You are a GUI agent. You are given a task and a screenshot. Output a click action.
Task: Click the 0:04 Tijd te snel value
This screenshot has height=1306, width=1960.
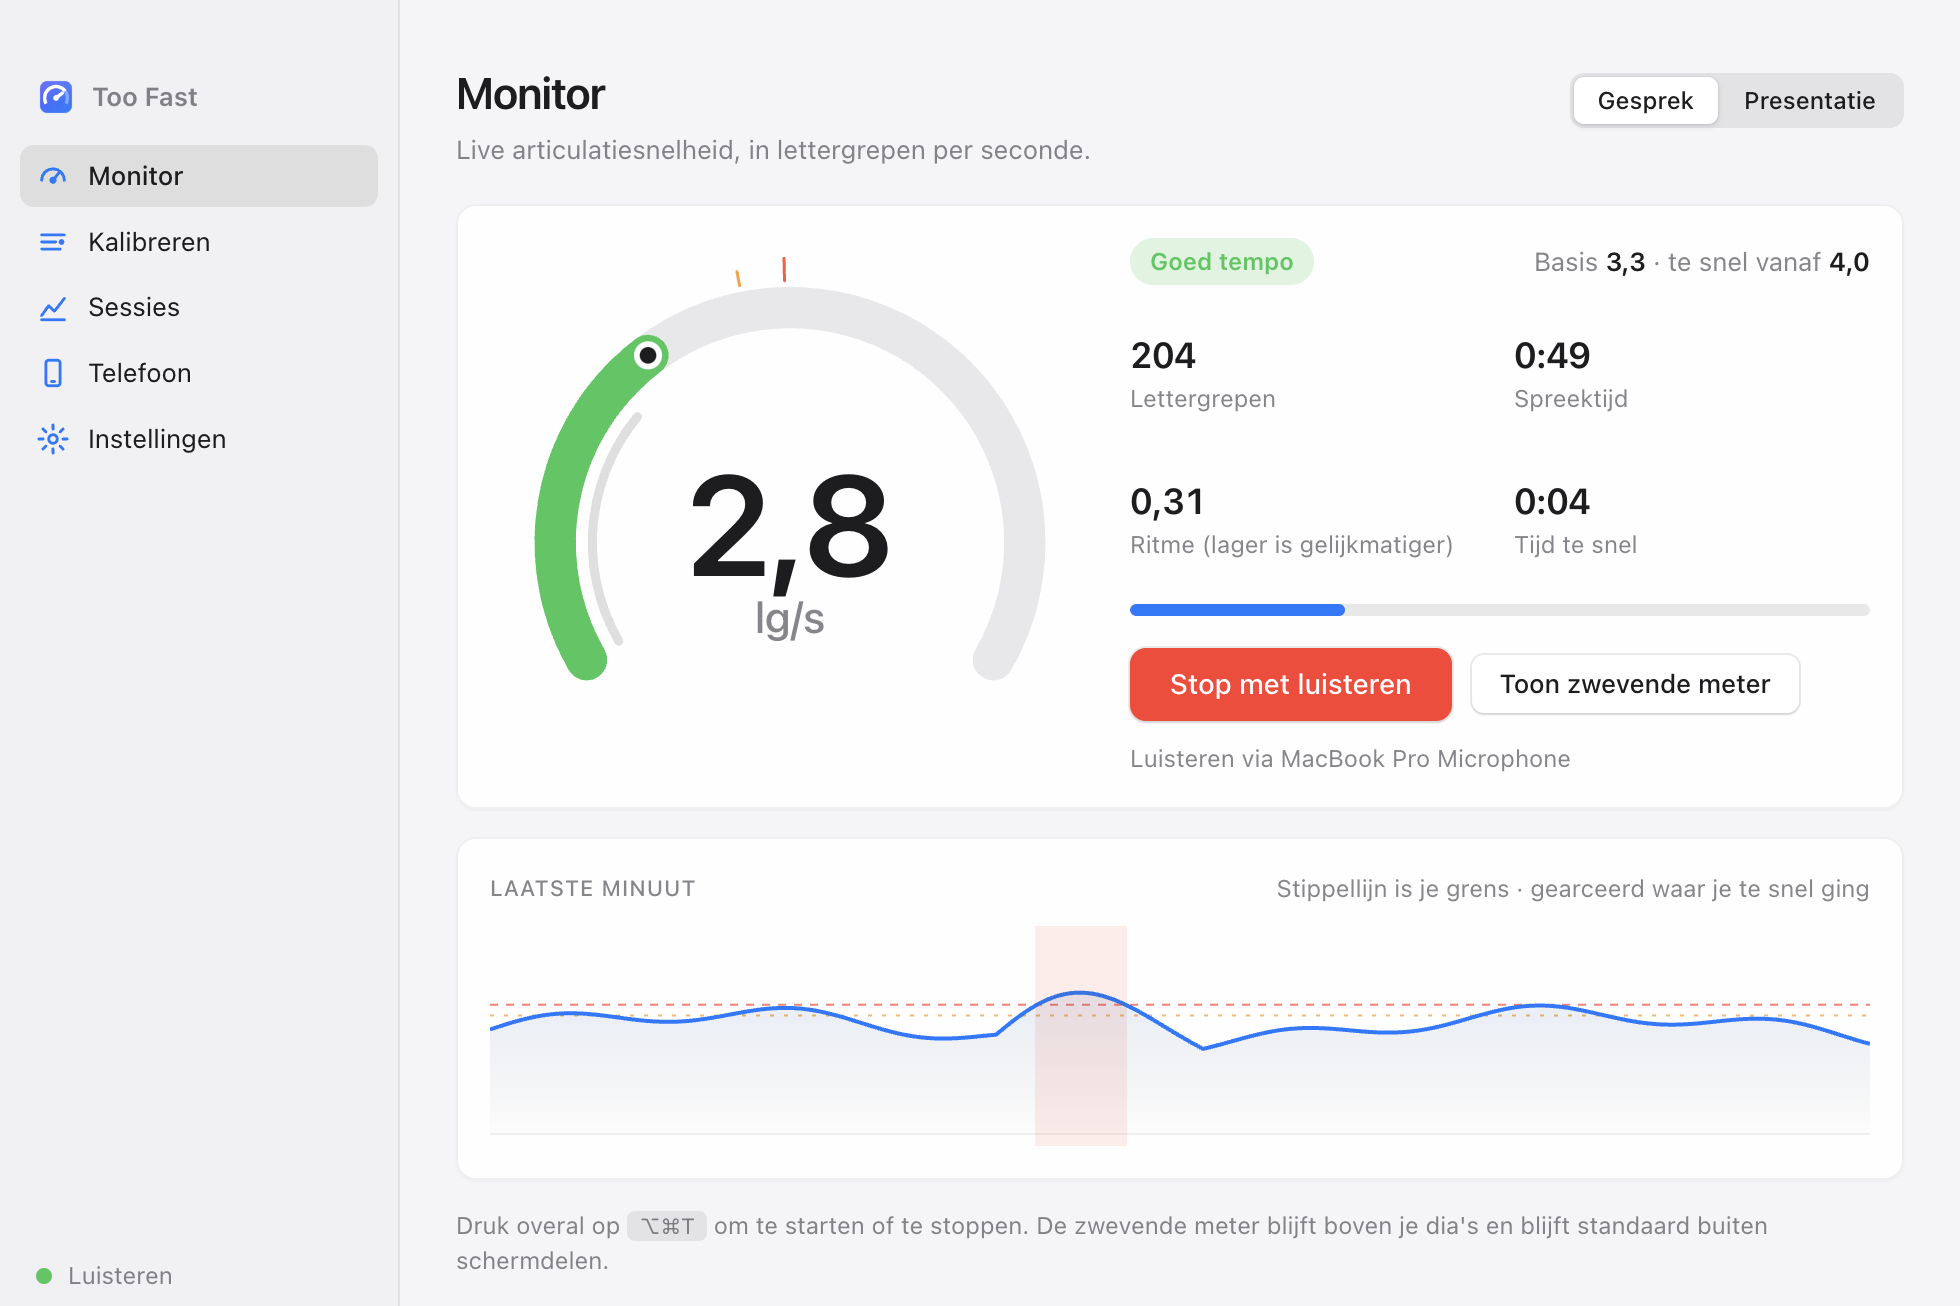pos(1552,502)
